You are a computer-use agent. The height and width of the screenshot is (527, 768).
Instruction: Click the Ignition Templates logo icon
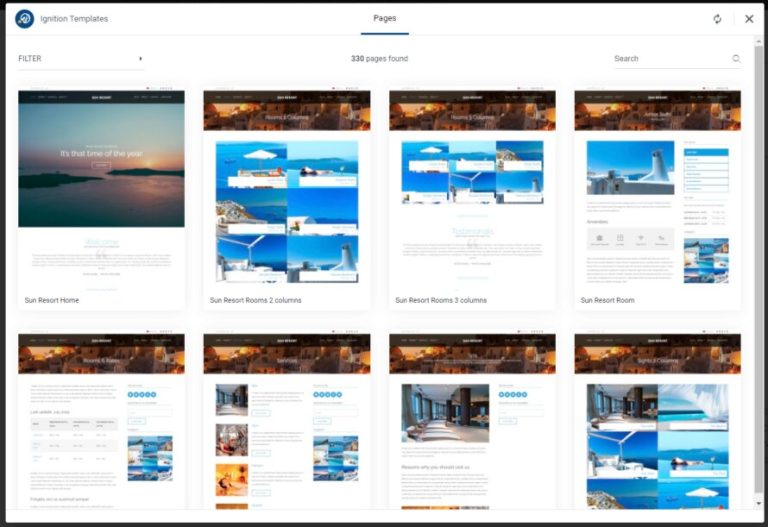coord(24,19)
